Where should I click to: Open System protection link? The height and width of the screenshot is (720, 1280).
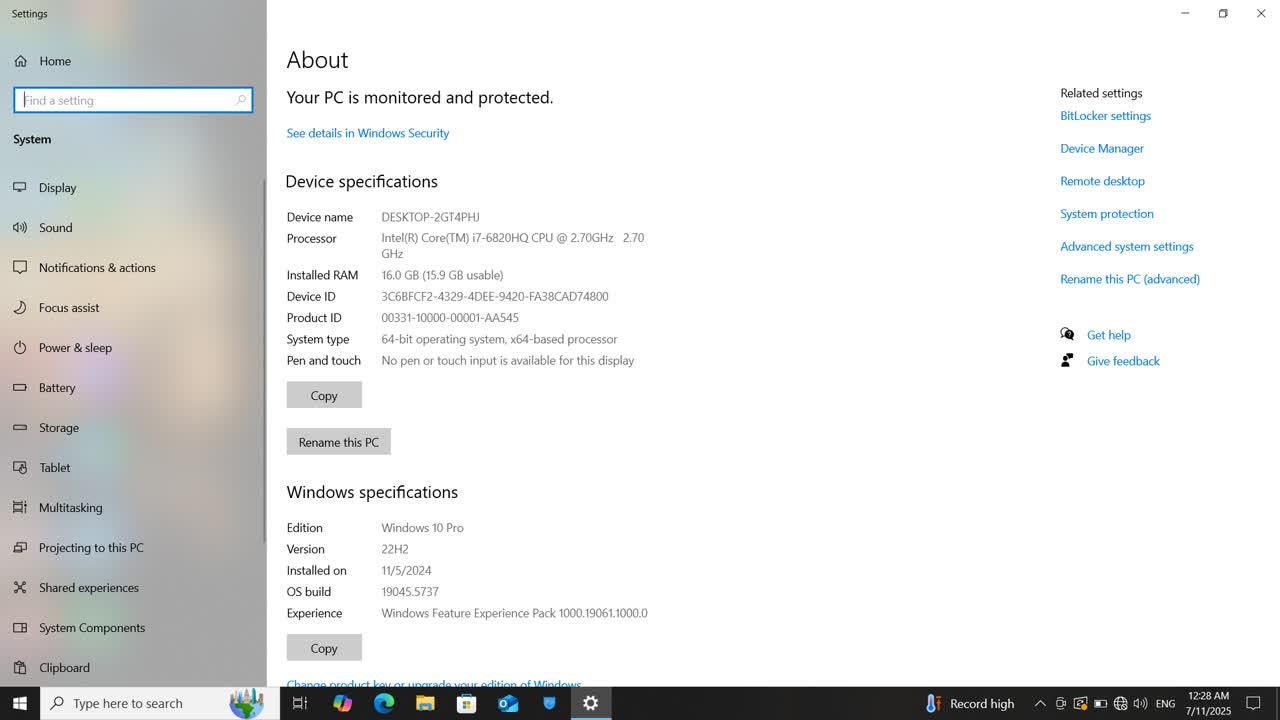(x=1107, y=214)
